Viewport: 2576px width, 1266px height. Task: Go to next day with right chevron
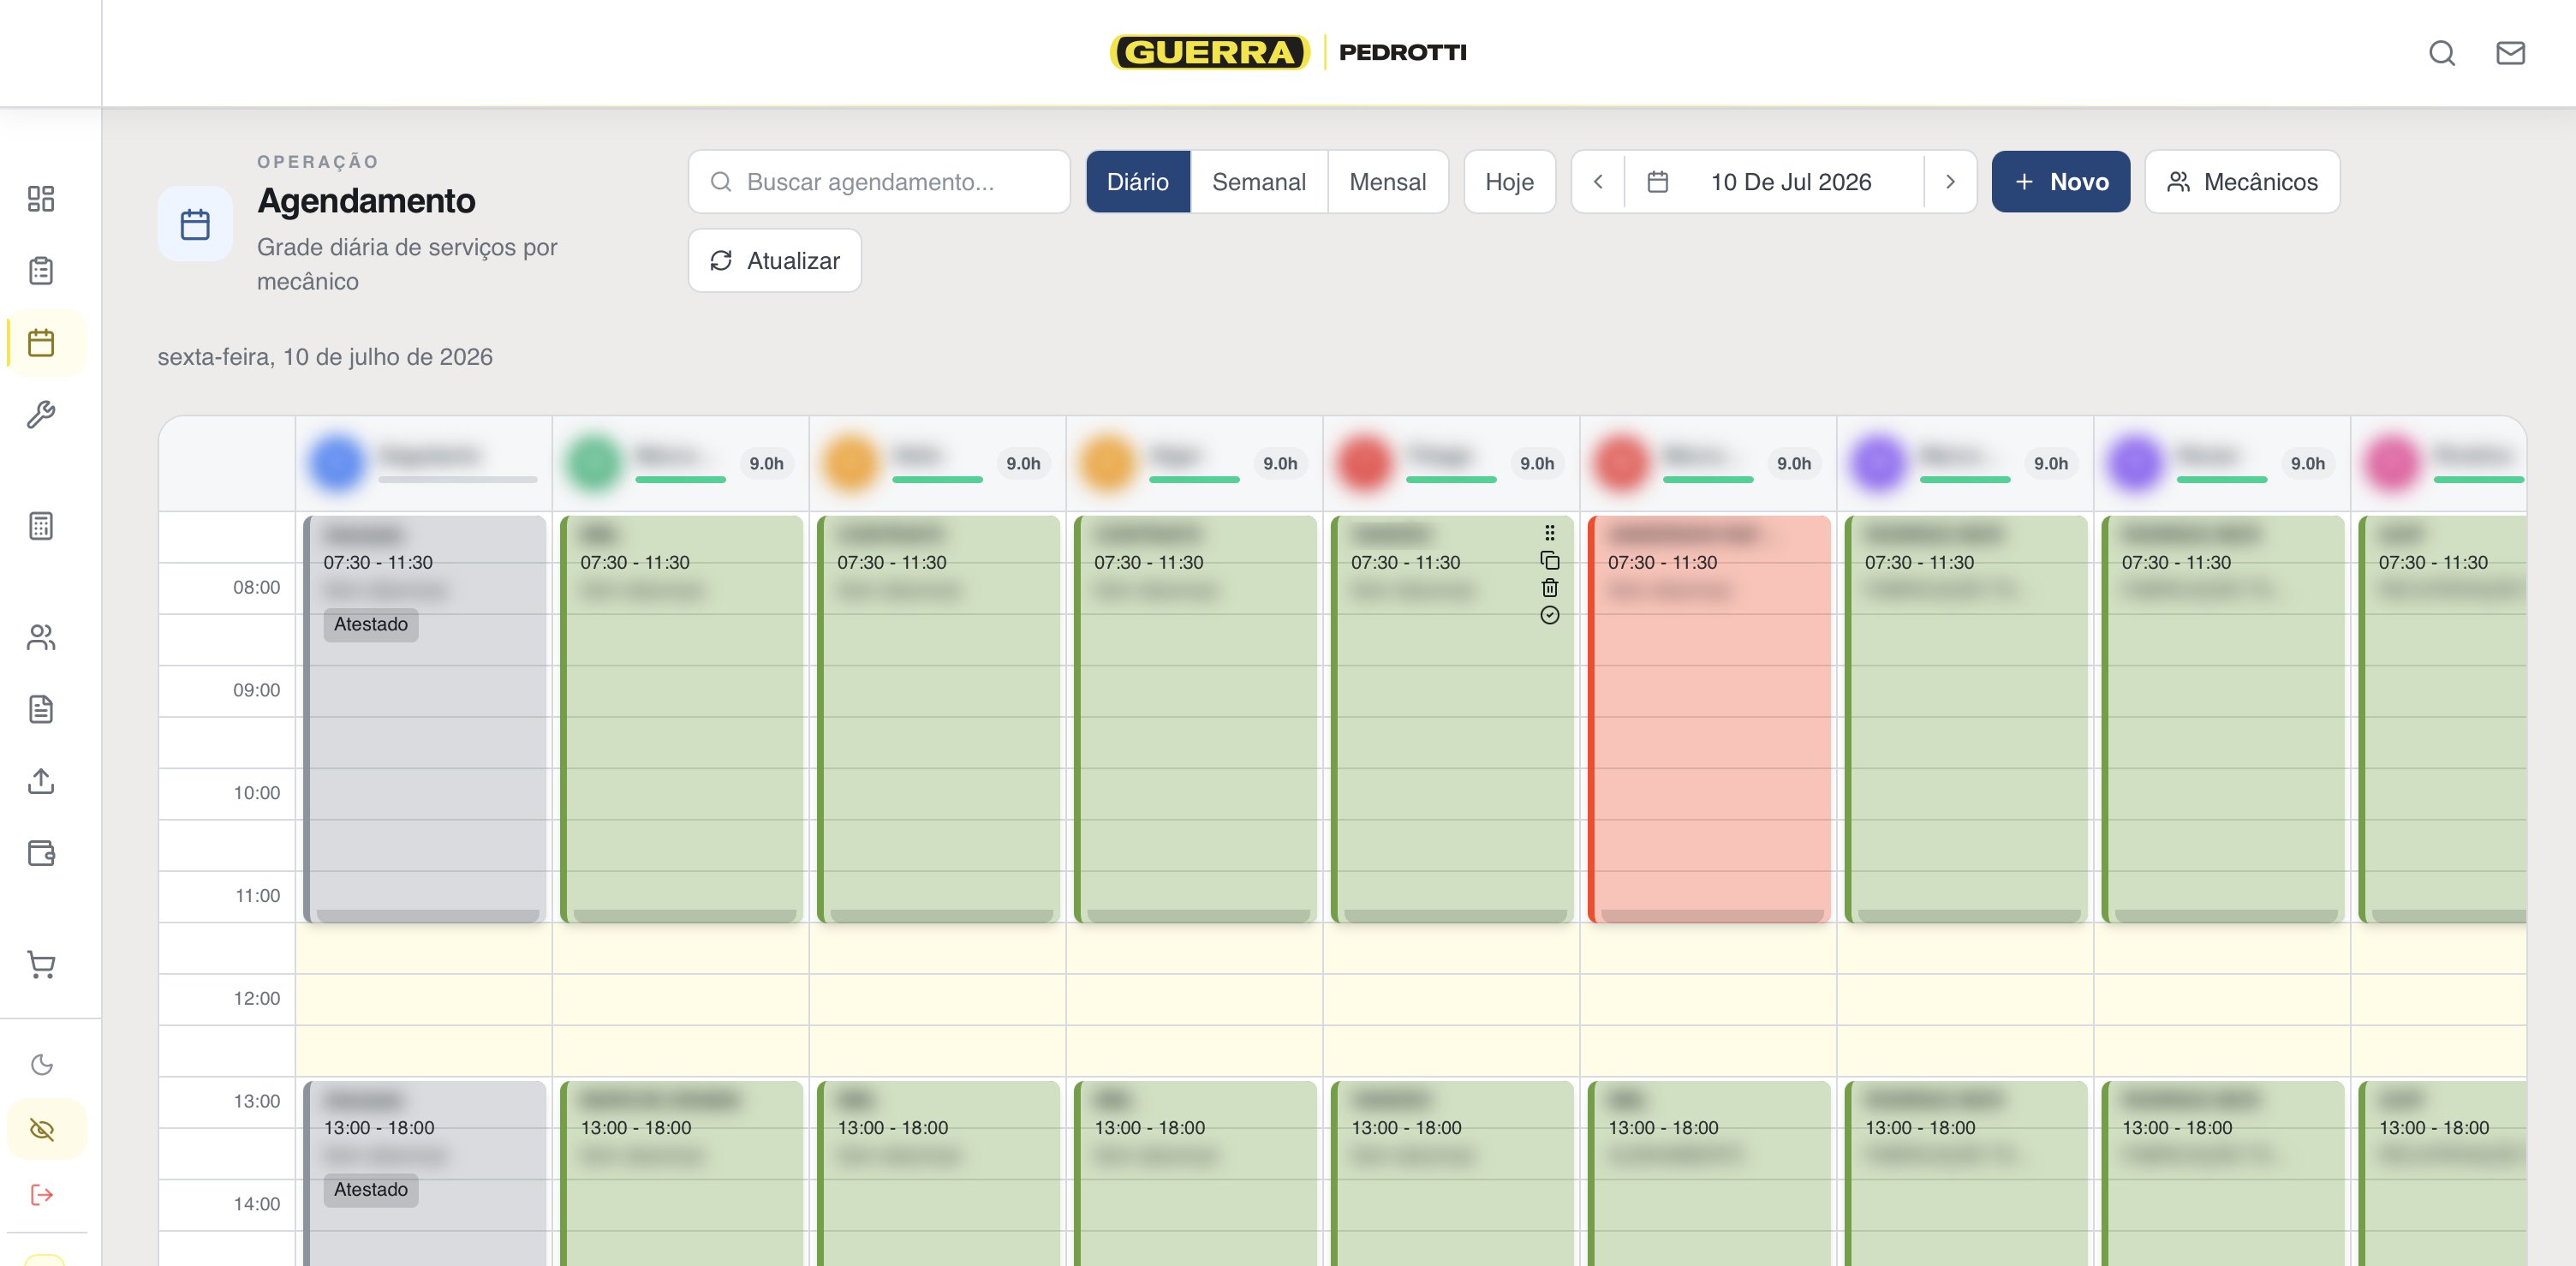click(x=1950, y=181)
